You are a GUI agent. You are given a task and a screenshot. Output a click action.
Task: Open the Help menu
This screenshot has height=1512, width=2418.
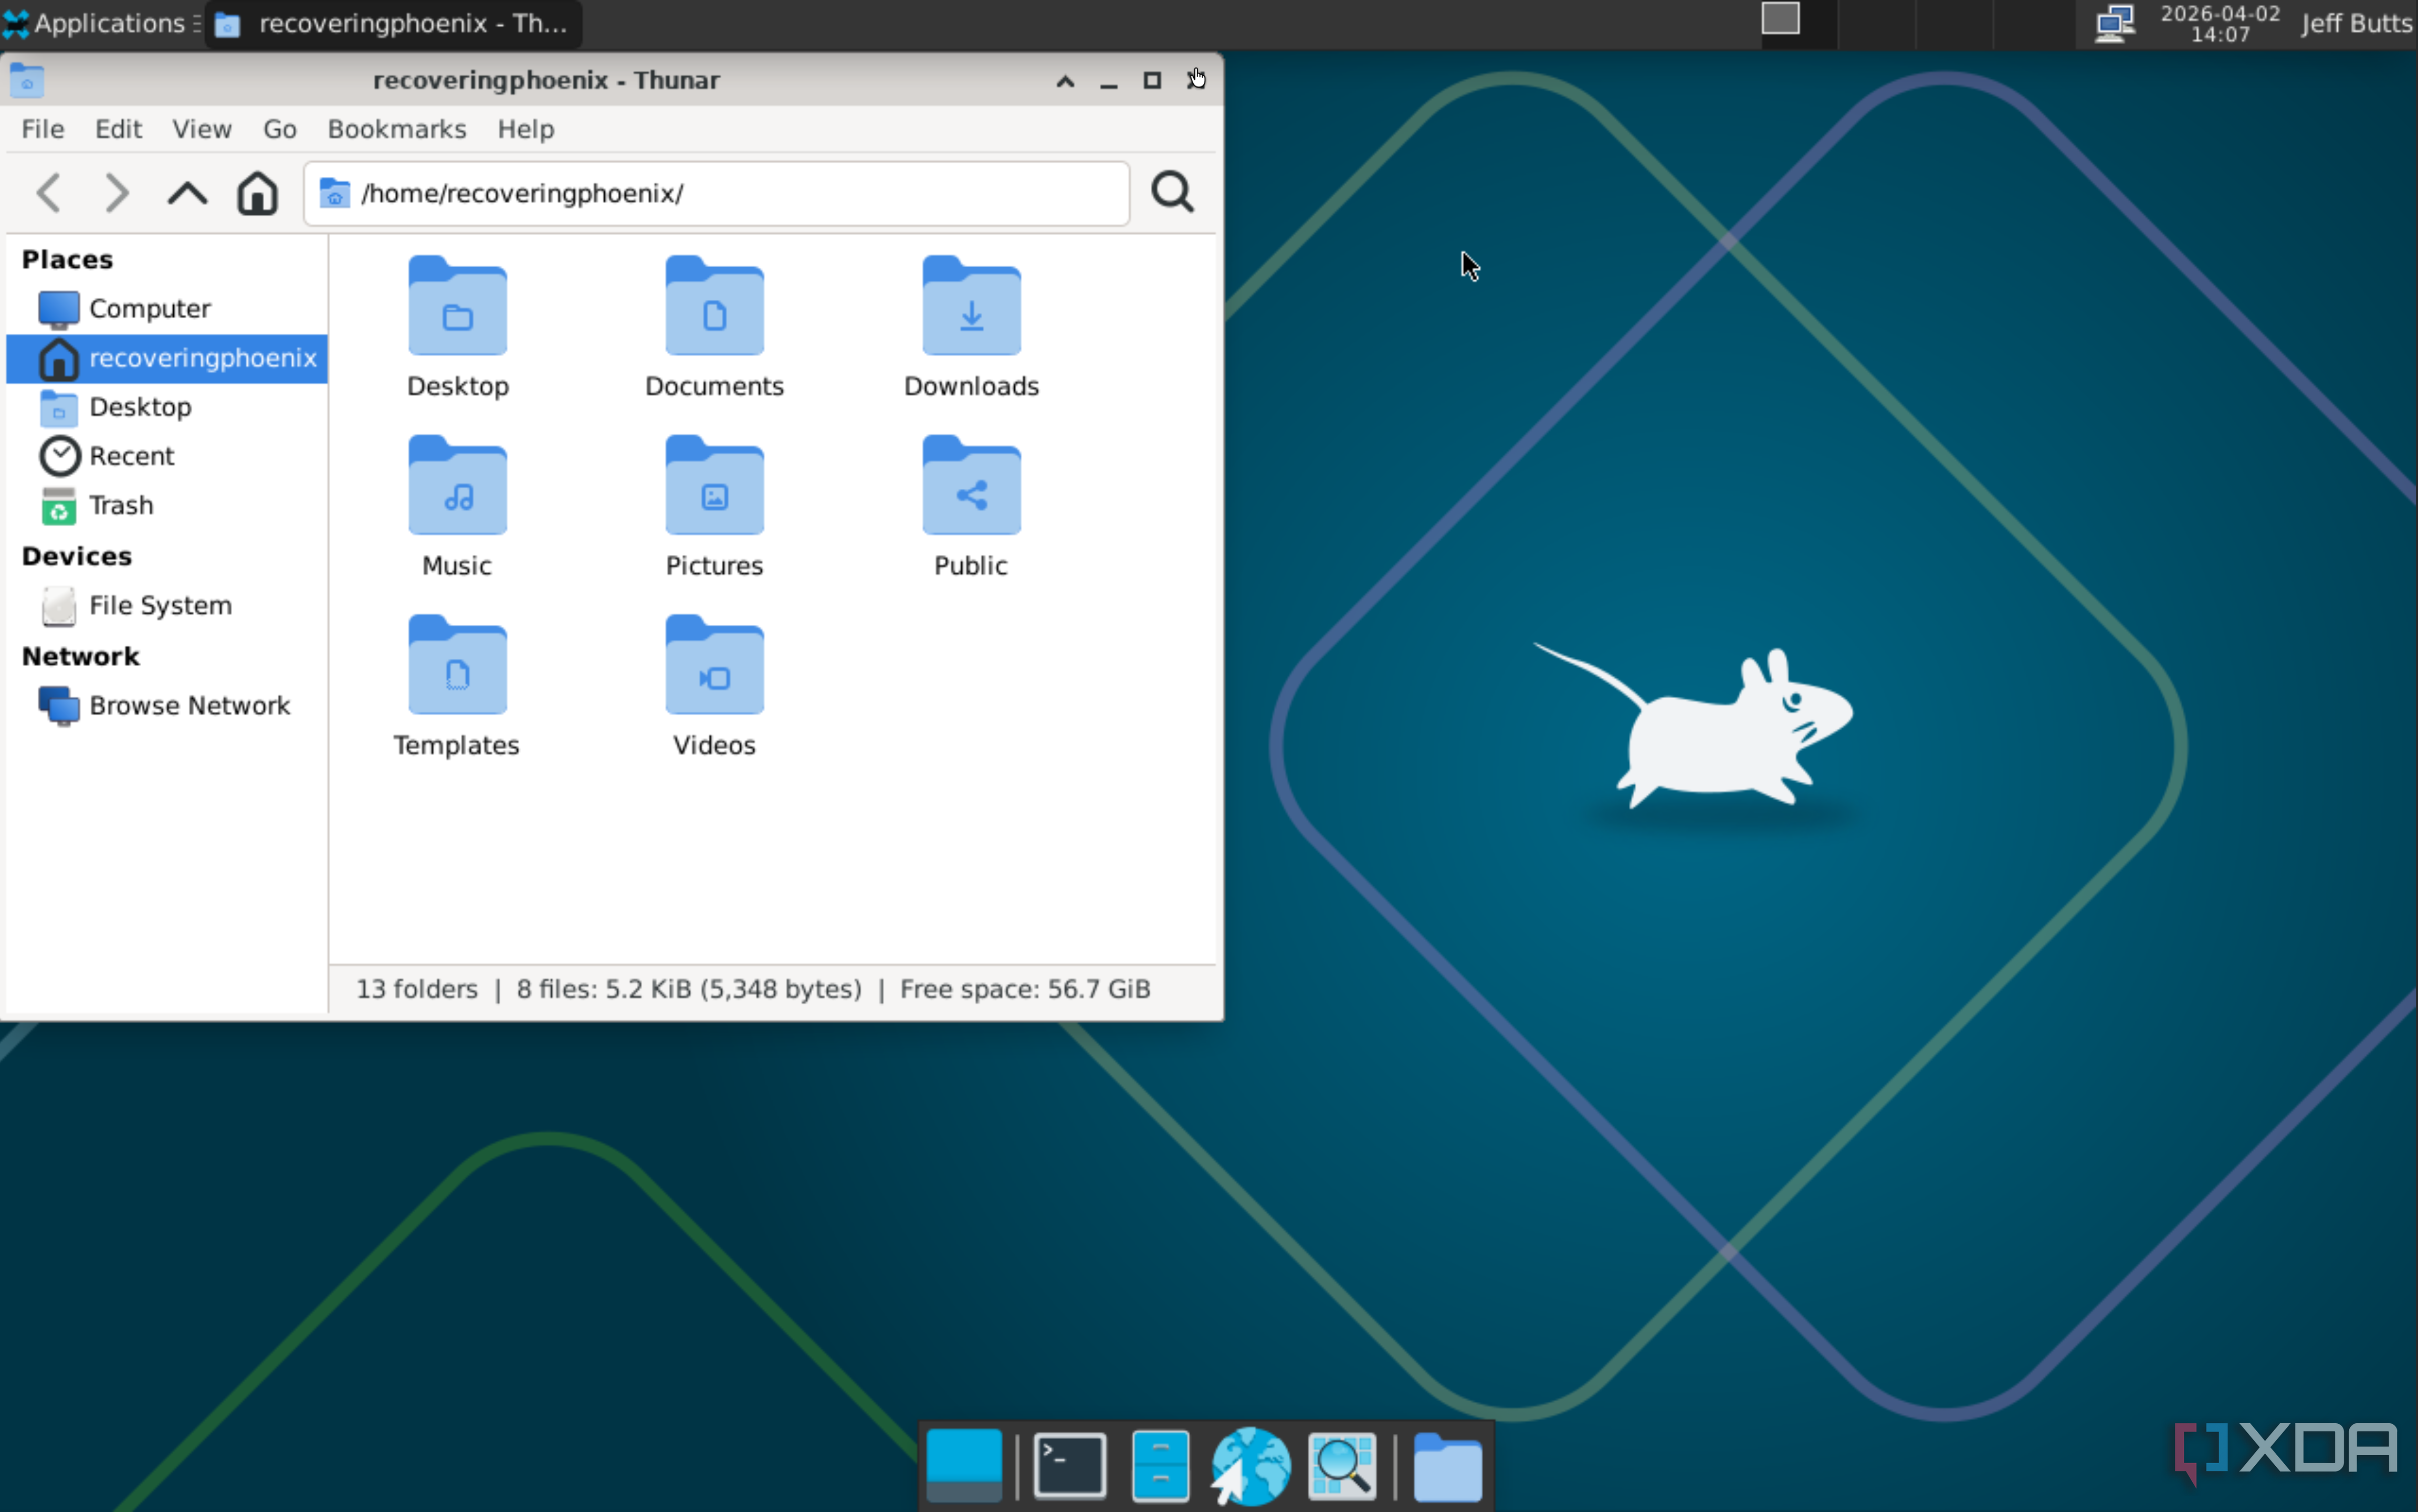tap(525, 129)
